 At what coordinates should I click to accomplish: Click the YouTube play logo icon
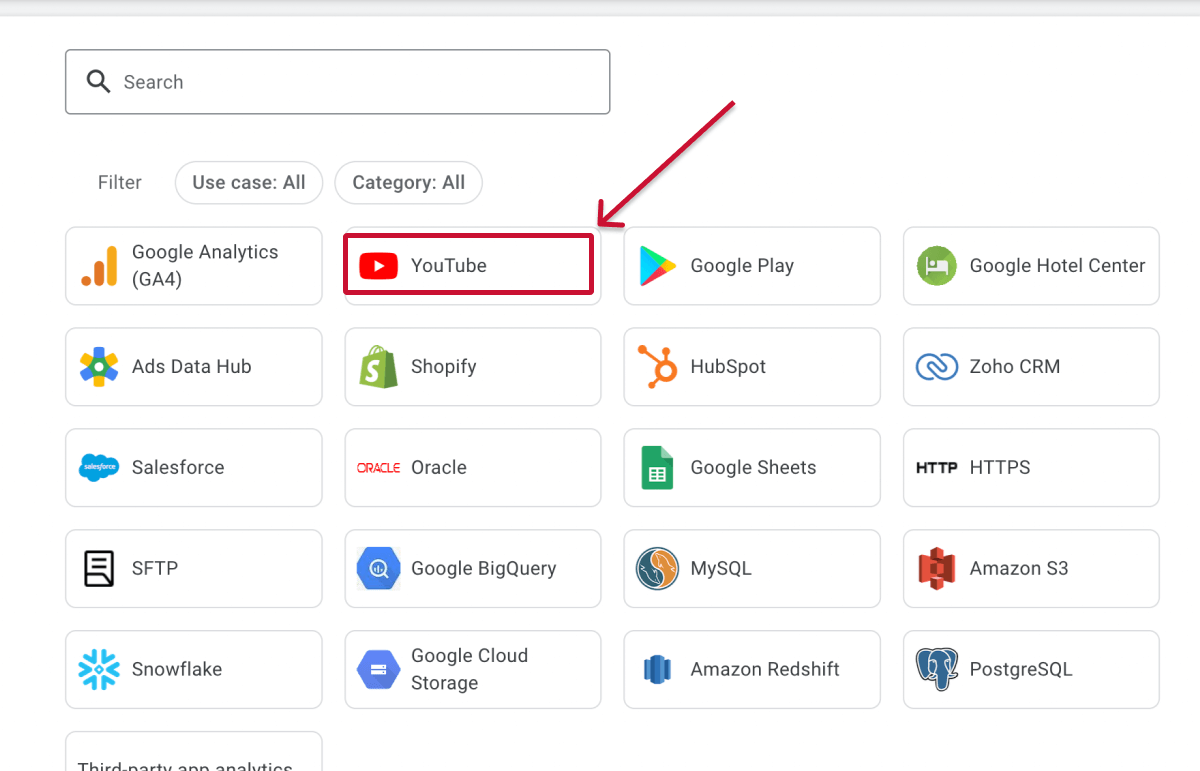[378, 266]
